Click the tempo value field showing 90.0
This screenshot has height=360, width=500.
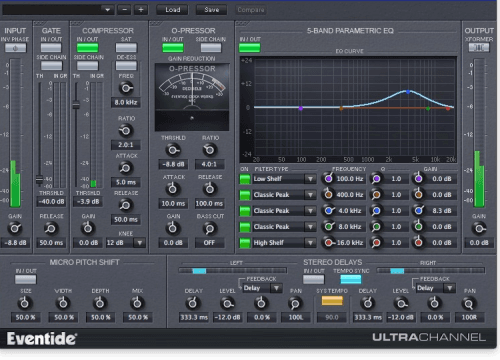[x=332, y=317]
